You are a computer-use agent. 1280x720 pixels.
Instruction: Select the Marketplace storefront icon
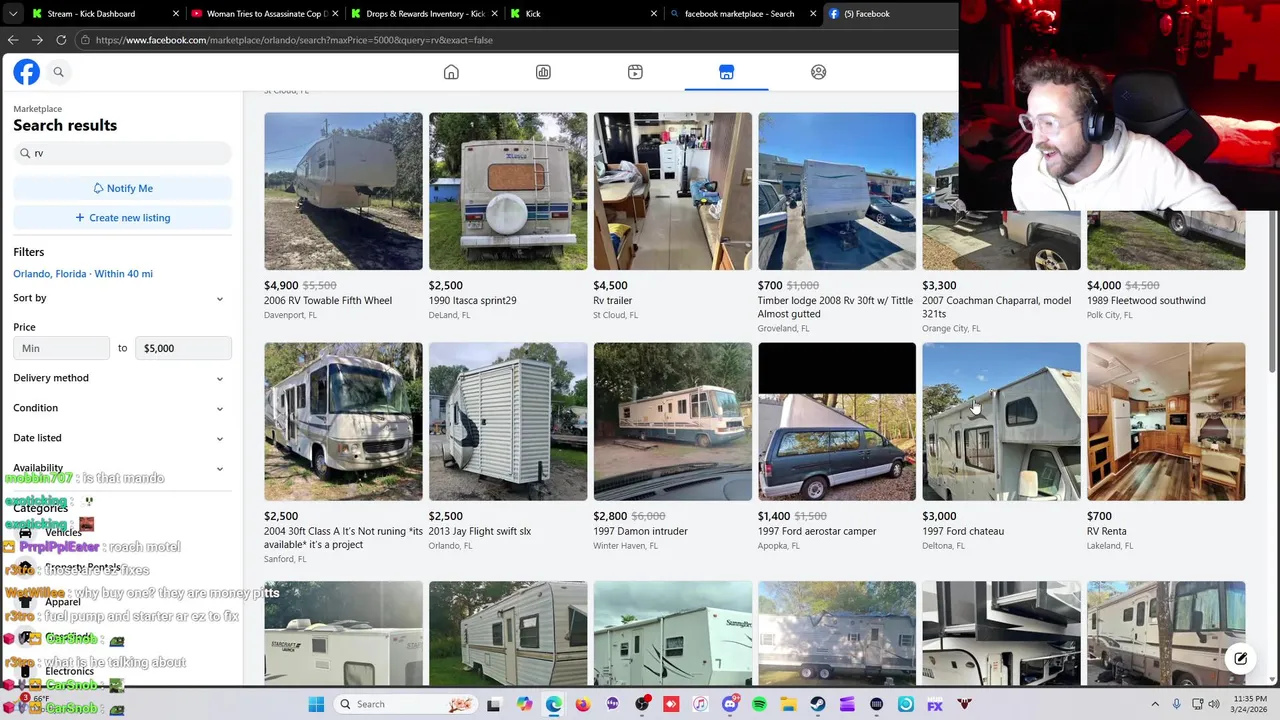[x=727, y=72]
